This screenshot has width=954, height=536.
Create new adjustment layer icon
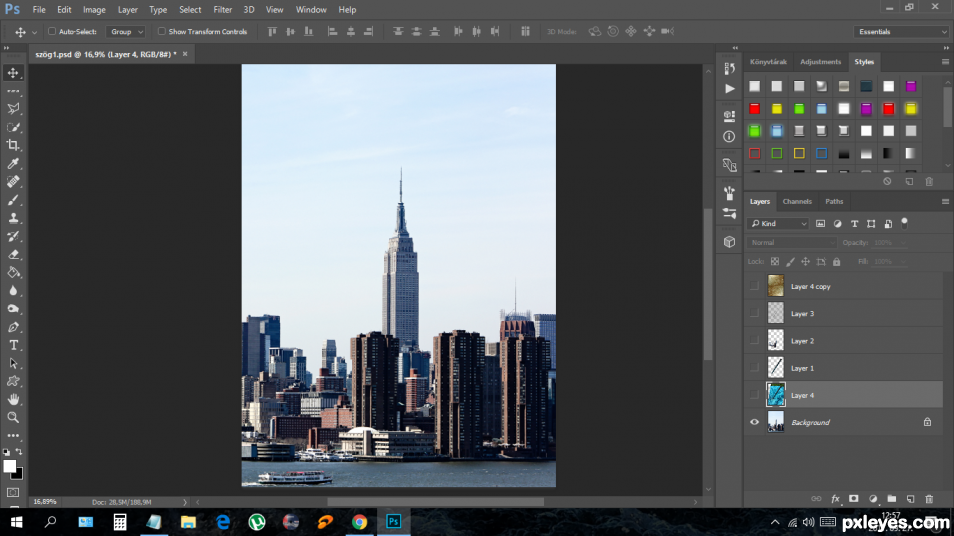tap(873, 499)
